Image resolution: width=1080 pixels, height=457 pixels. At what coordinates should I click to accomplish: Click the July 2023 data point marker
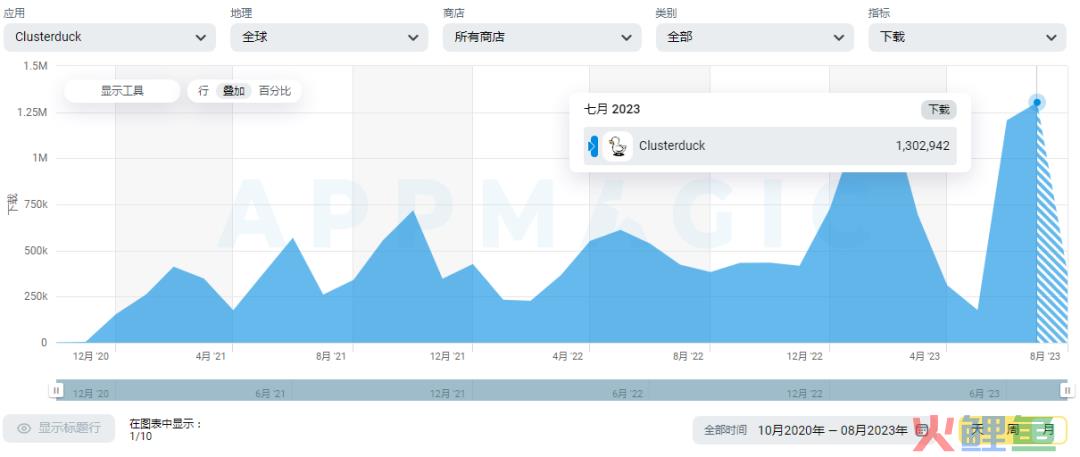(x=1037, y=103)
